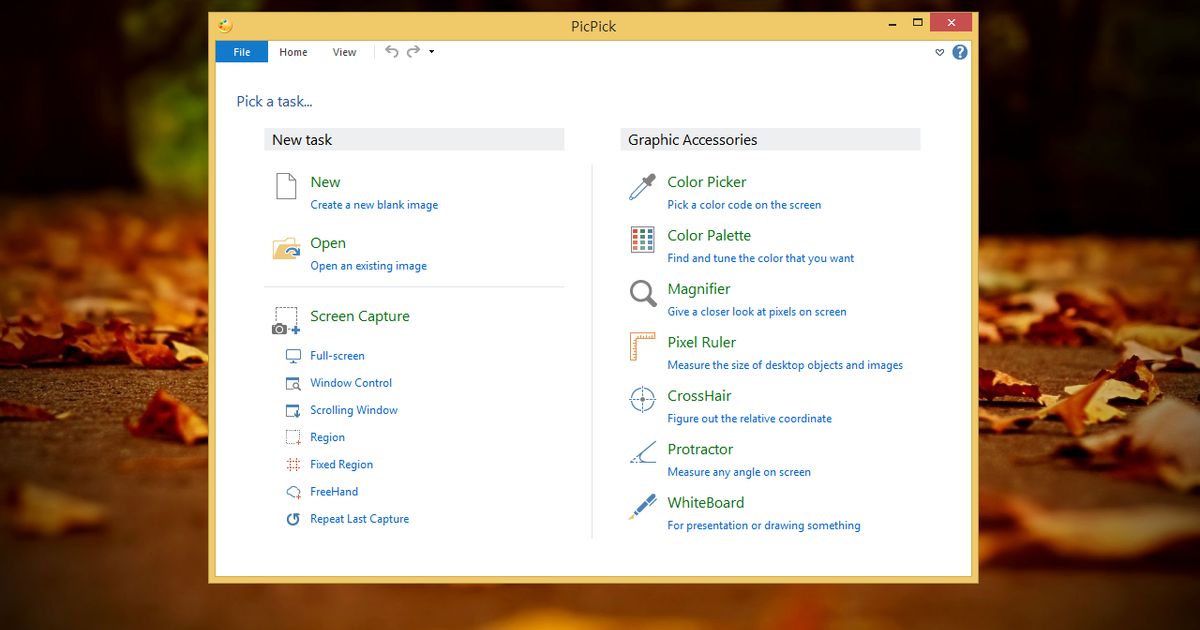Choose New to create blank image
The width and height of the screenshot is (1200, 630).
pyautogui.click(x=325, y=182)
